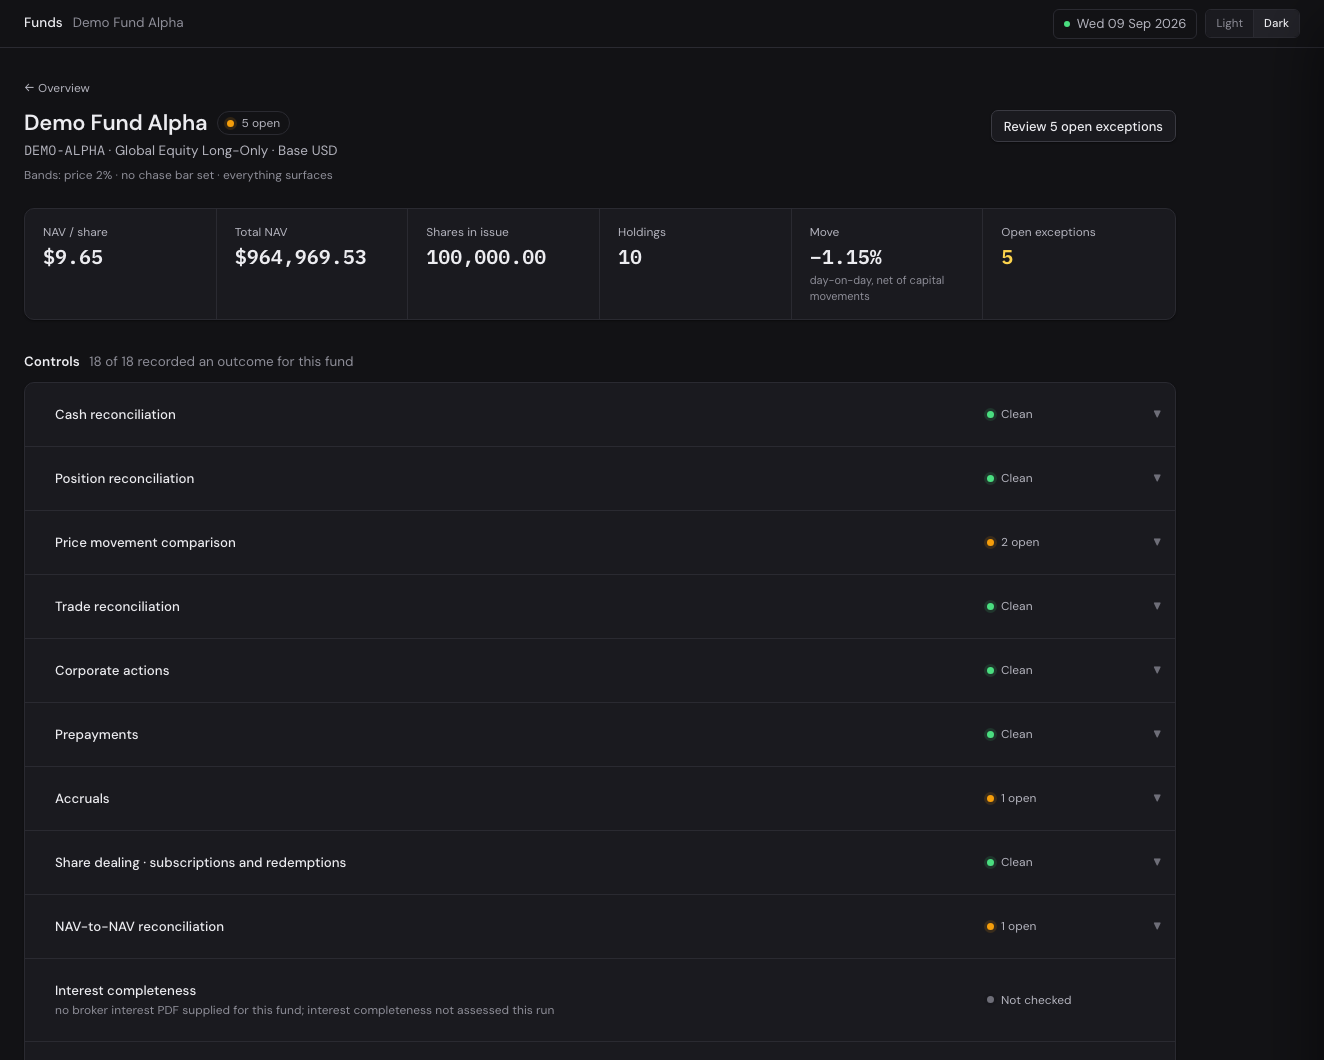Click the Controls section heading
The image size is (1324, 1060).
coord(52,361)
